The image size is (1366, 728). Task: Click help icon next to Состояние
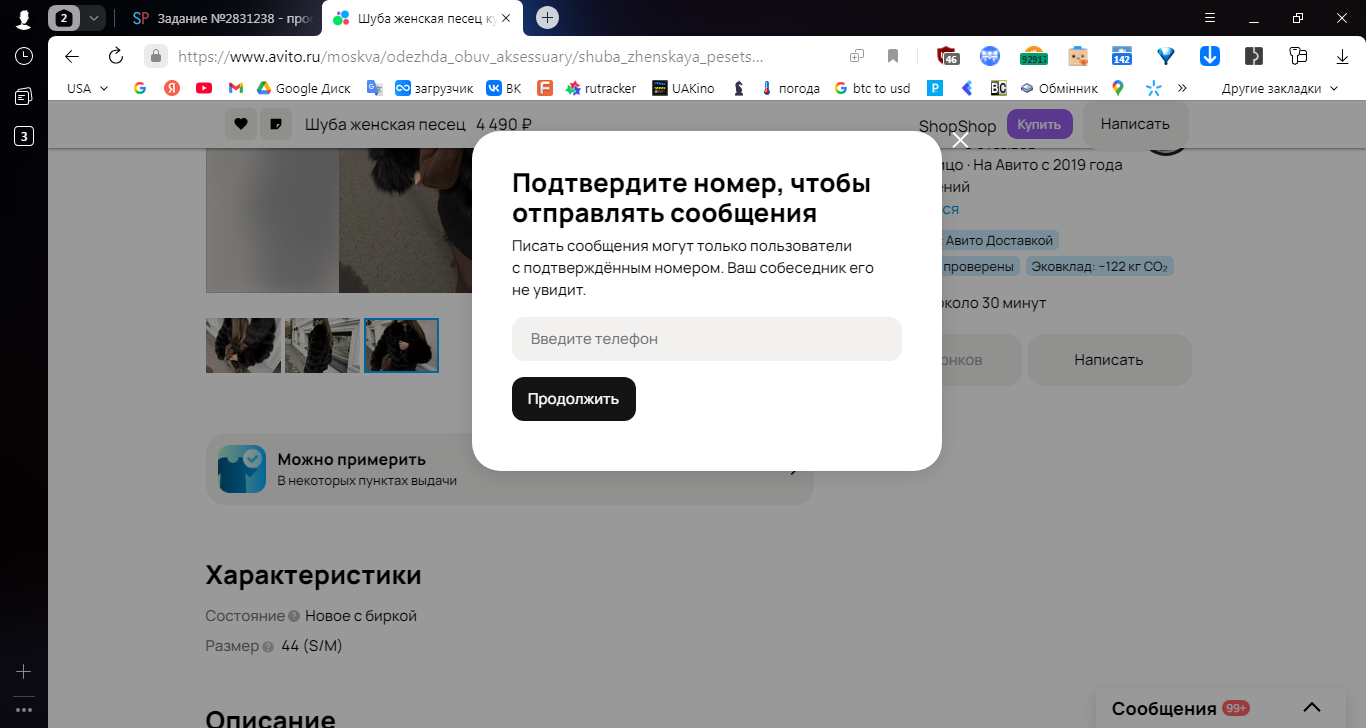pyautogui.click(x=294, y=617)
